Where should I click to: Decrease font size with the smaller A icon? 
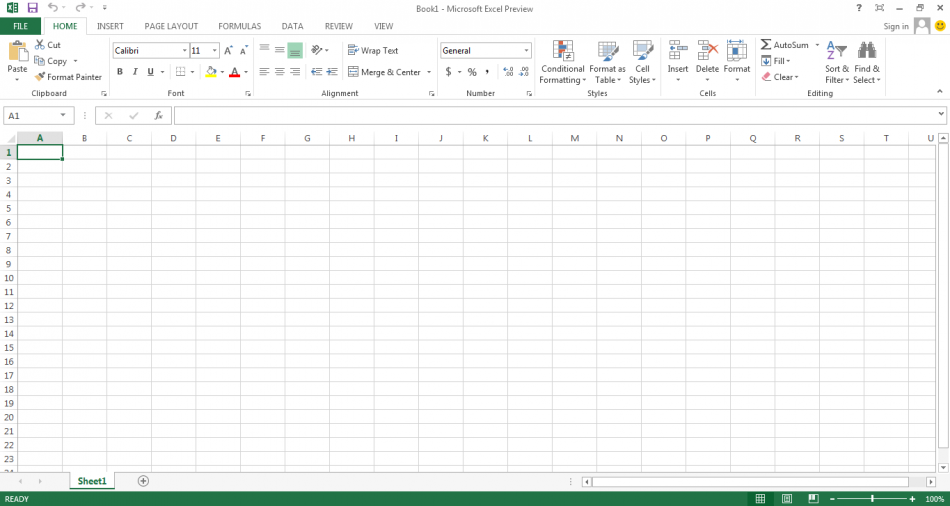pyautogui.click(x=244, y=51)
